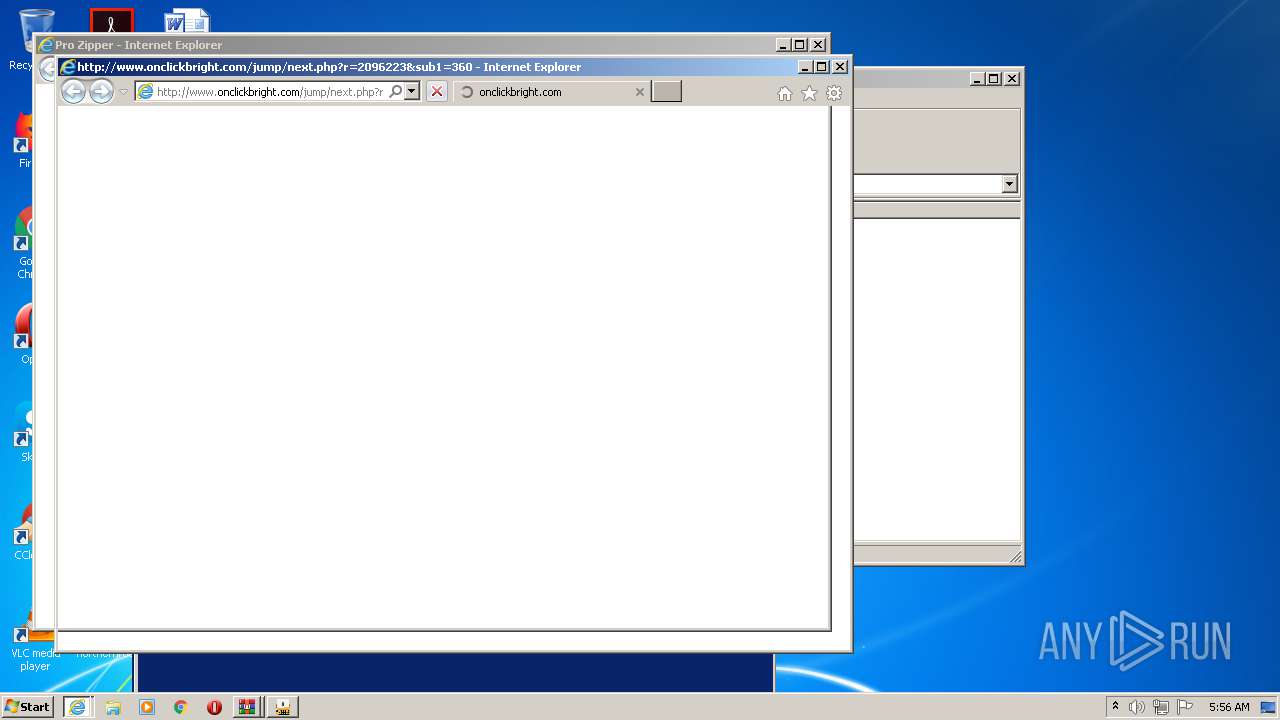Image resolution: width=1280 pixels, height=720 pixels.
Task: Click the search magnifier in address bar
Action: pyautogui.click(x=395, y=92)
